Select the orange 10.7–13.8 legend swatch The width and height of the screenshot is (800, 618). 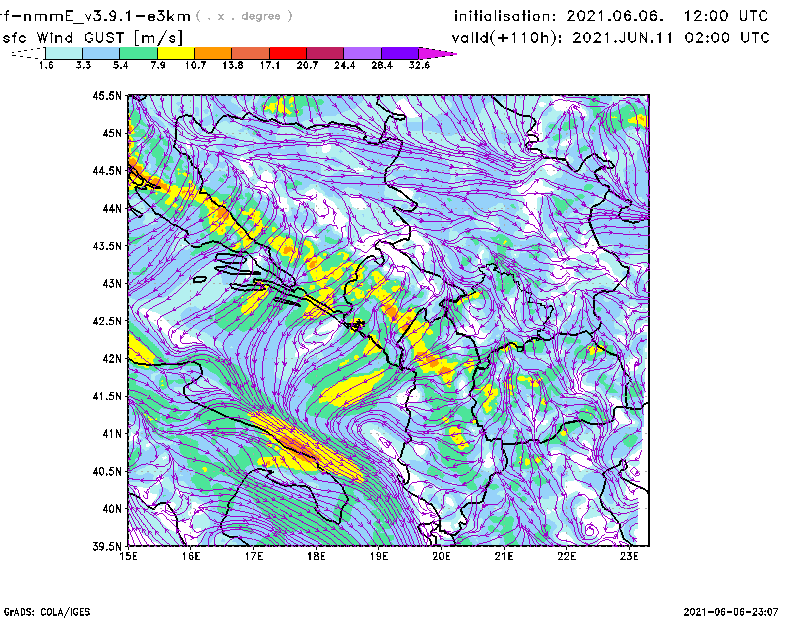pyautogui.click(x=213, y=53)
